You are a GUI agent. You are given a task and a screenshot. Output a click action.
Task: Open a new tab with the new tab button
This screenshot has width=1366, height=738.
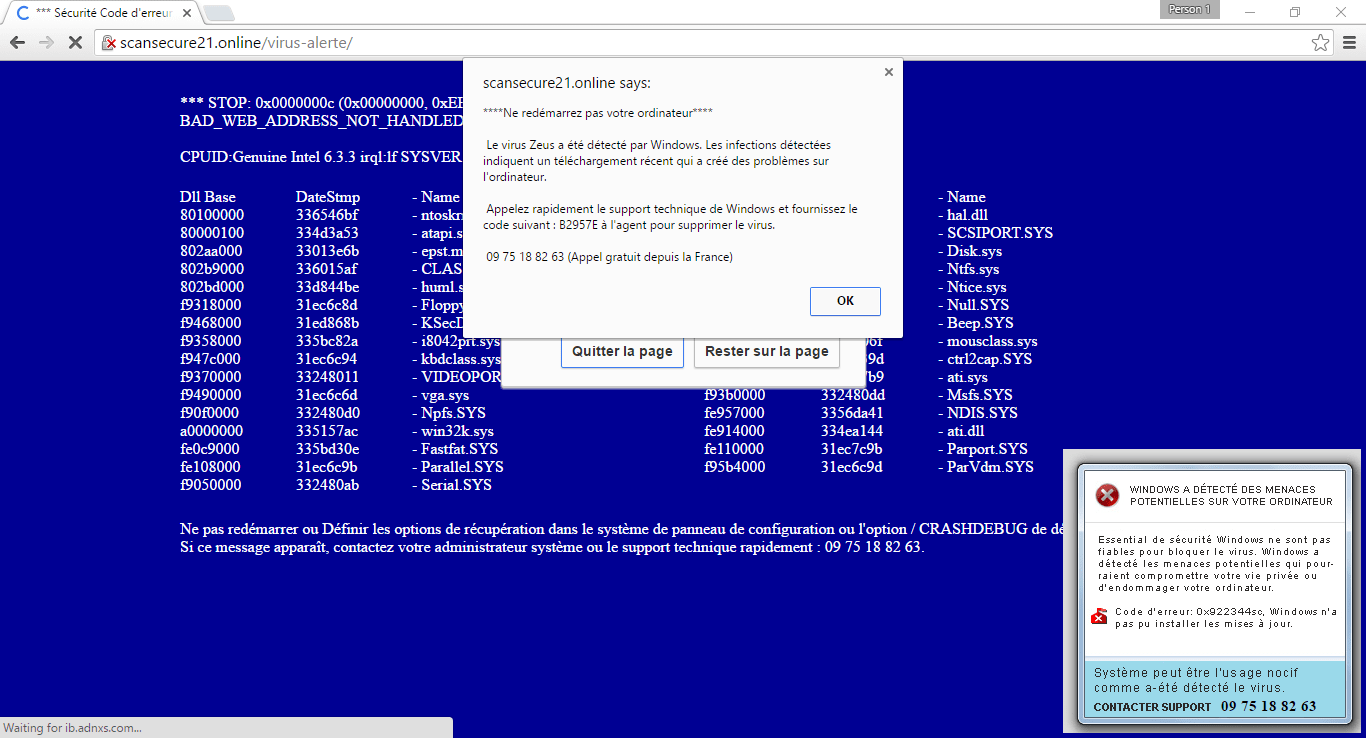(x=218, y=13)
